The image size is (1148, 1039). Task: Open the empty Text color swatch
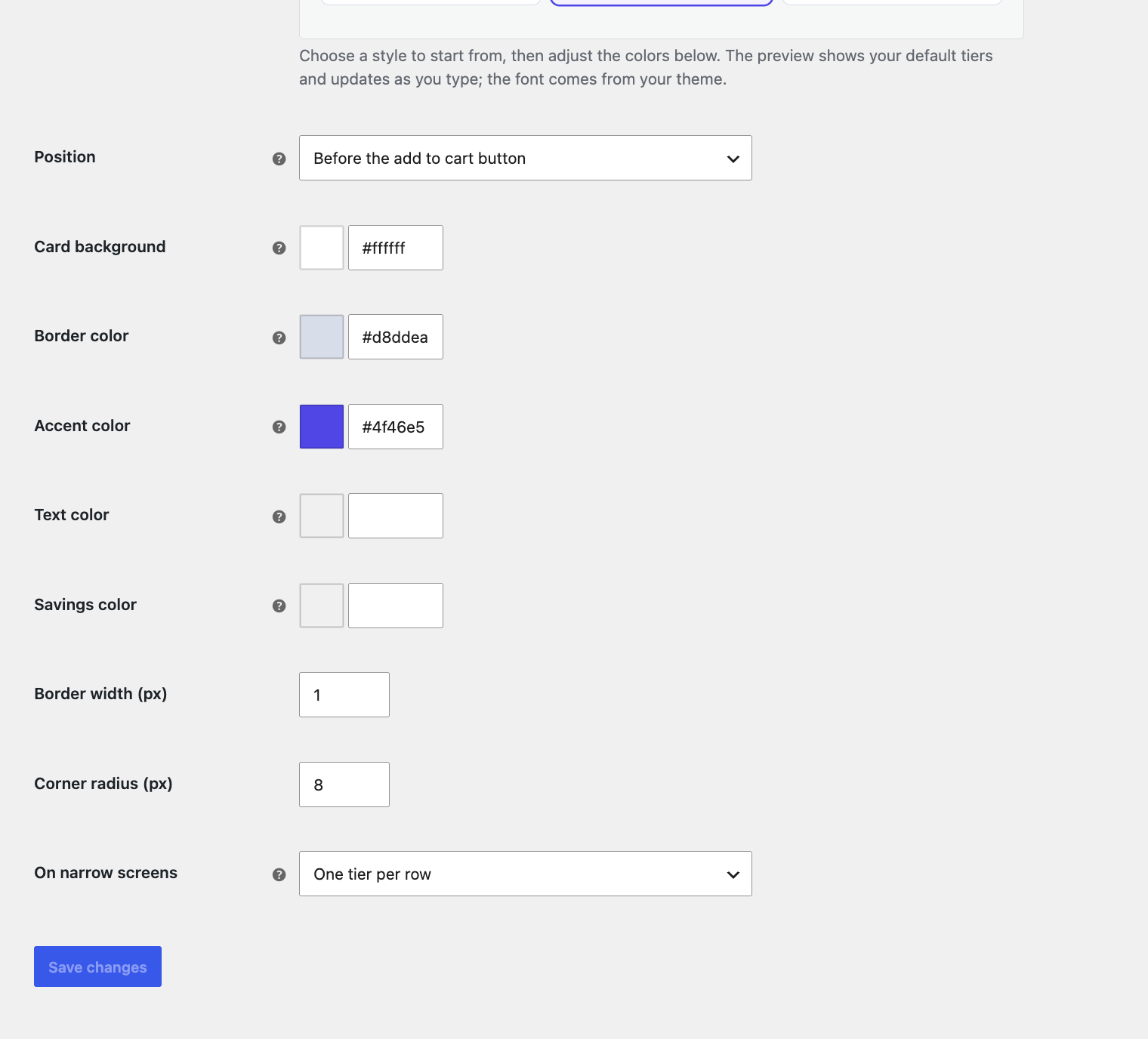321,515
